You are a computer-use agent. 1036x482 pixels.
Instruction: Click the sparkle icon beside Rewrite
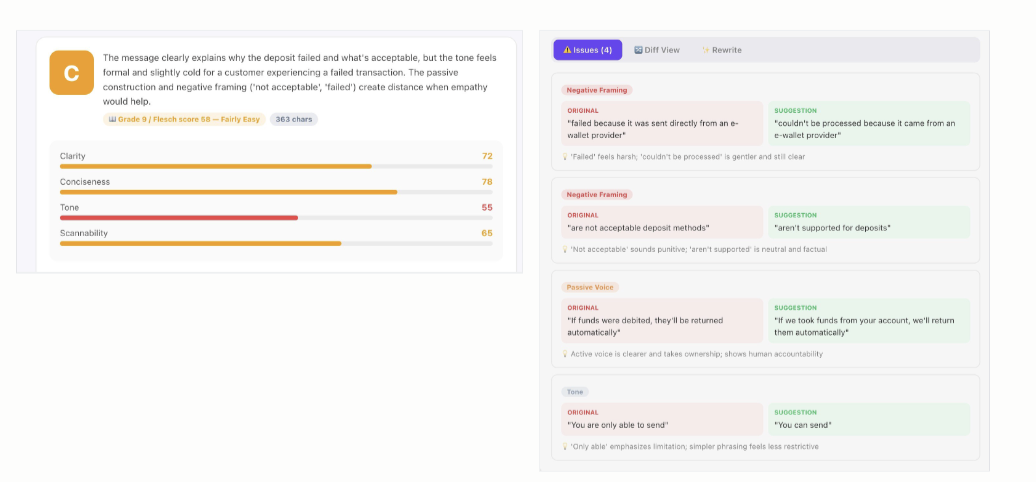706,50
